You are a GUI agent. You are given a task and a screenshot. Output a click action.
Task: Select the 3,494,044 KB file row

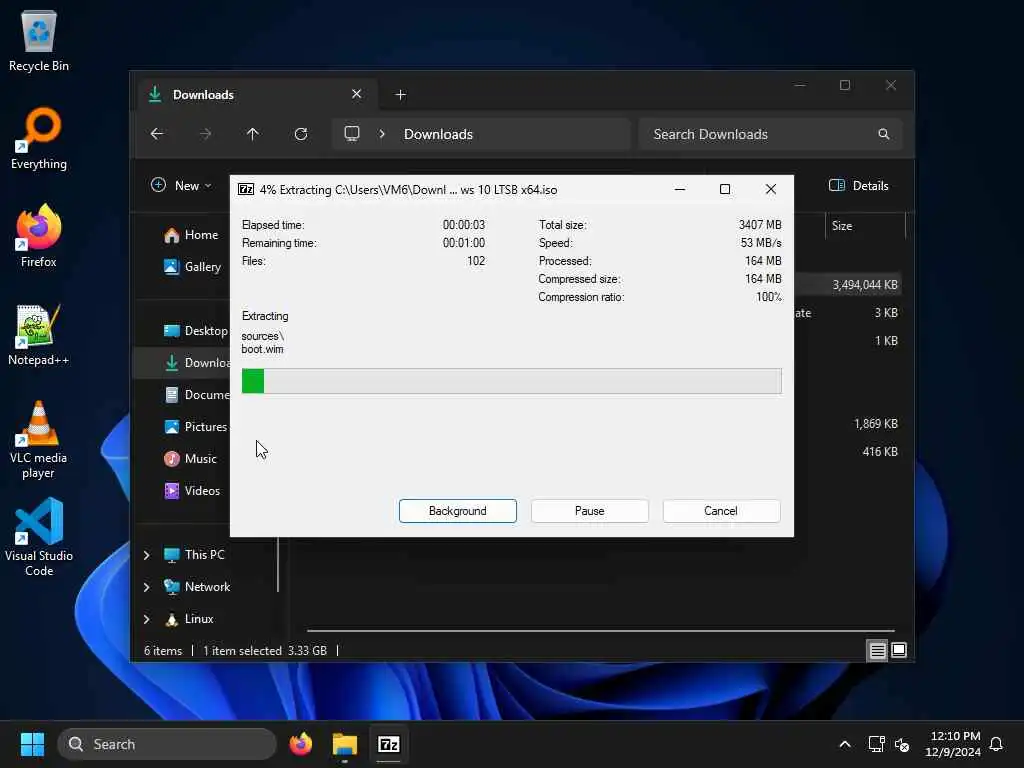865,285
